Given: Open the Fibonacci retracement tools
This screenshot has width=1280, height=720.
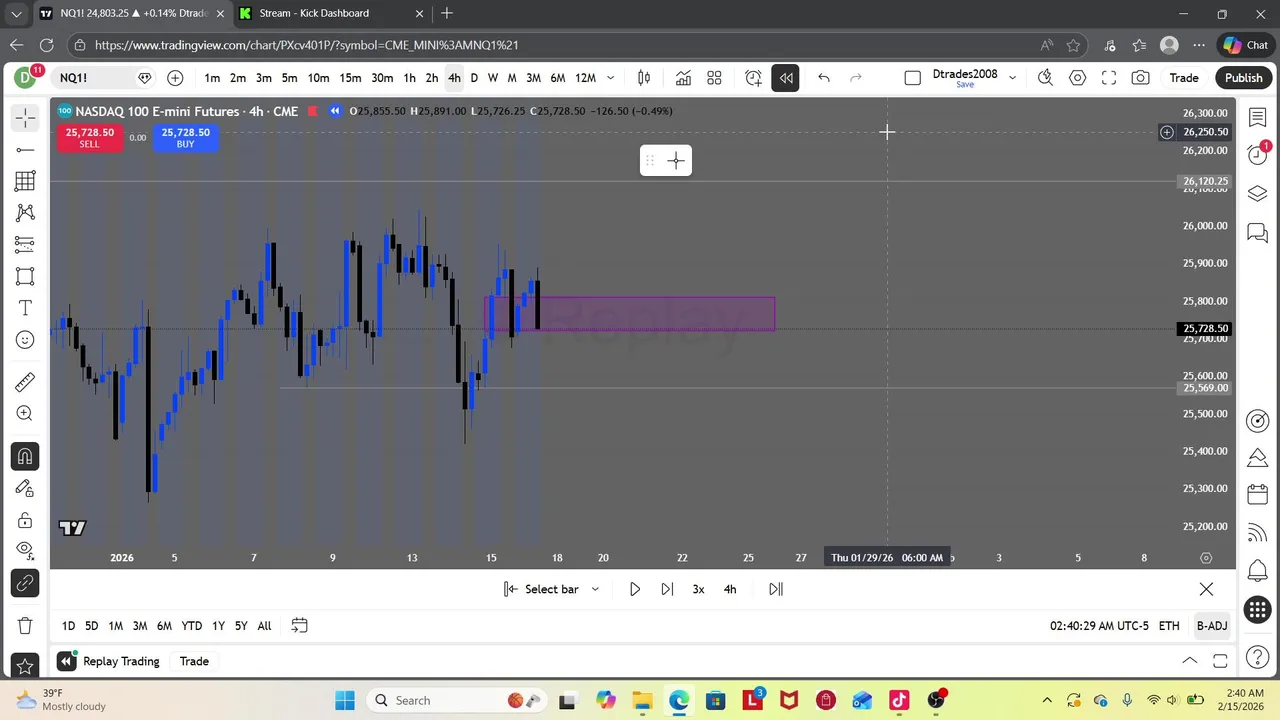Looking at the screenshot, I should click(25, 181).
